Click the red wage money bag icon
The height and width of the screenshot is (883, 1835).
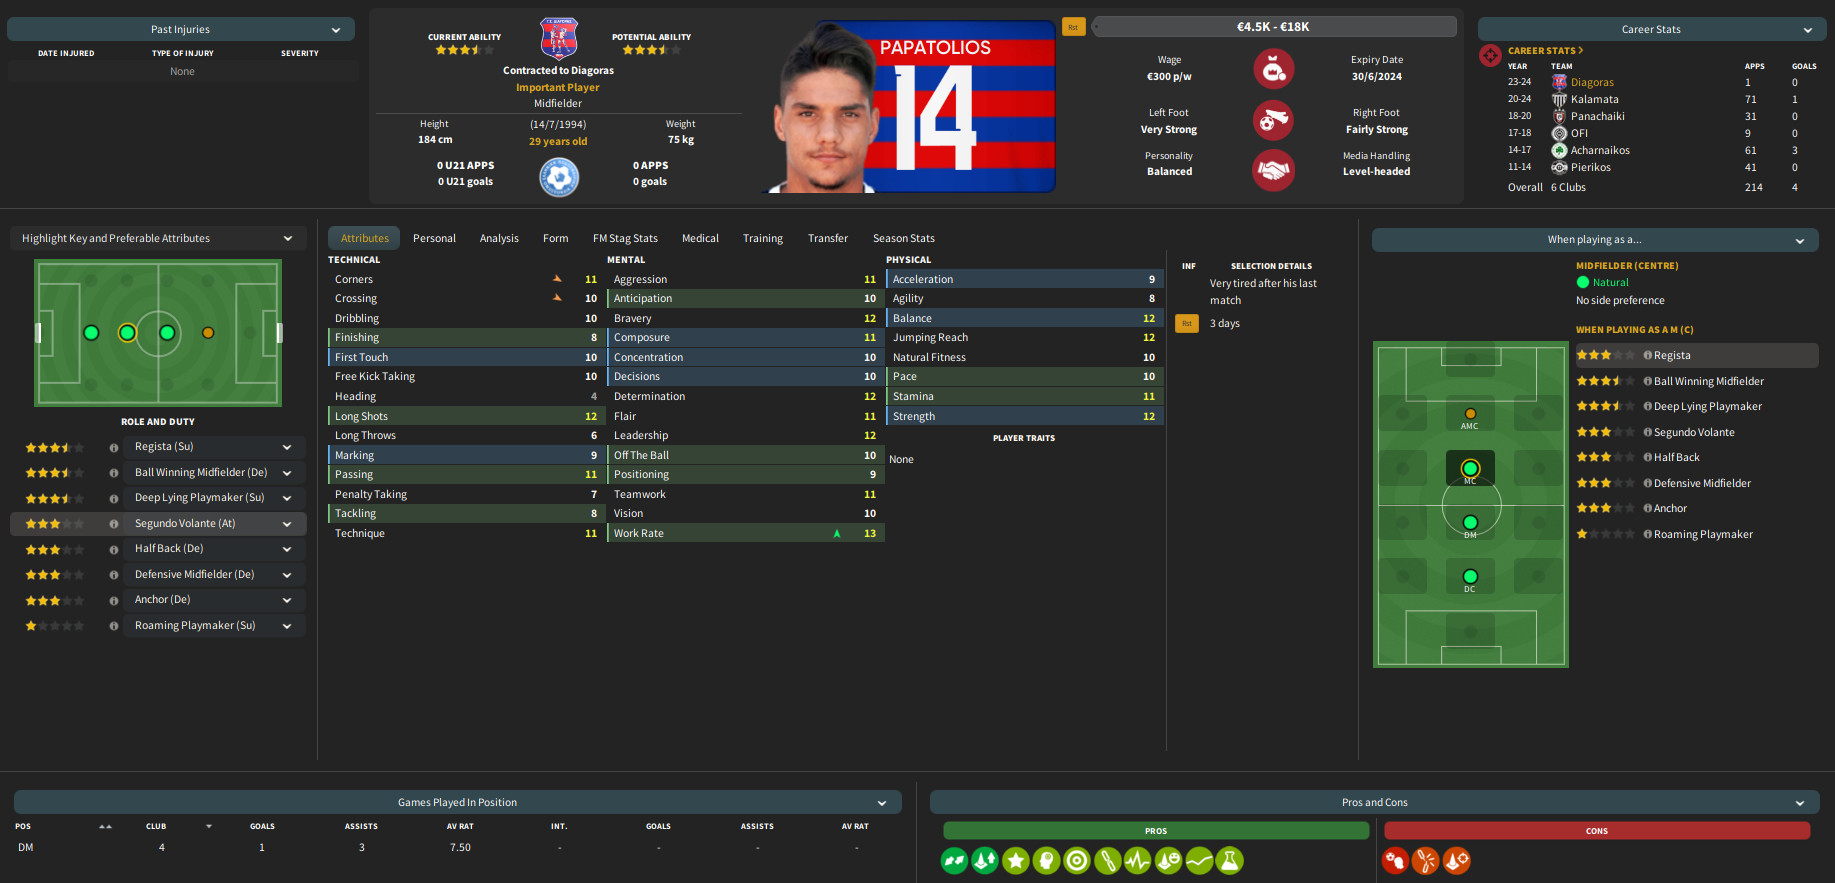tap(1273, 69)
